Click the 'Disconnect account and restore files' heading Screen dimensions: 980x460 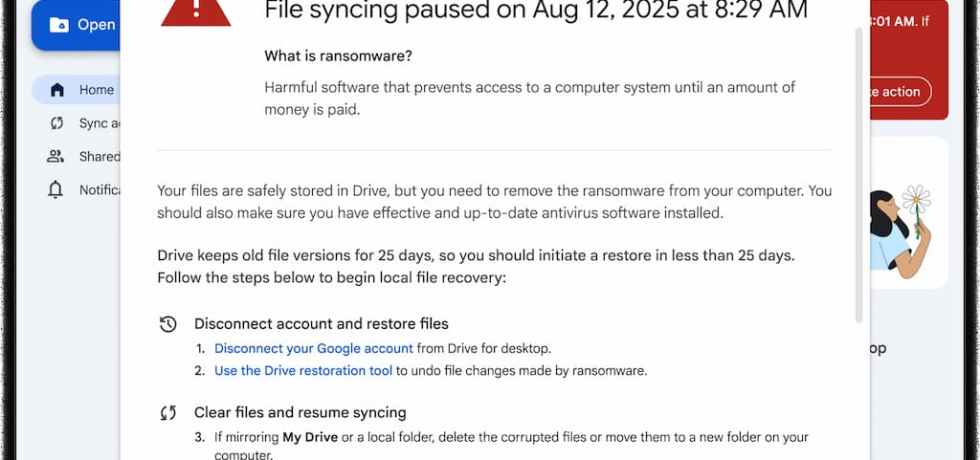[321, 324]
